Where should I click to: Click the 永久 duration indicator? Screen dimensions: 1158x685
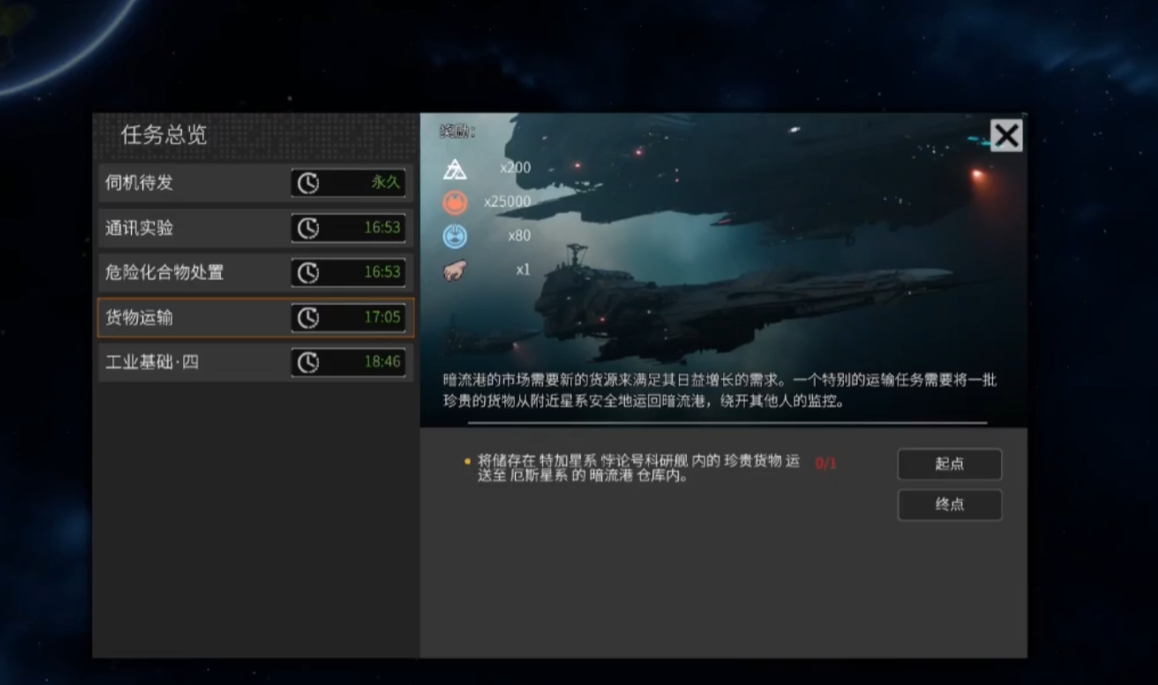(x=385, y=183)
